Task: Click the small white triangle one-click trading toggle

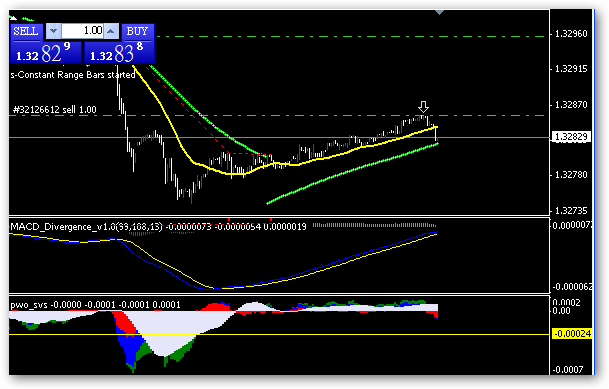Action: point(13,17)
